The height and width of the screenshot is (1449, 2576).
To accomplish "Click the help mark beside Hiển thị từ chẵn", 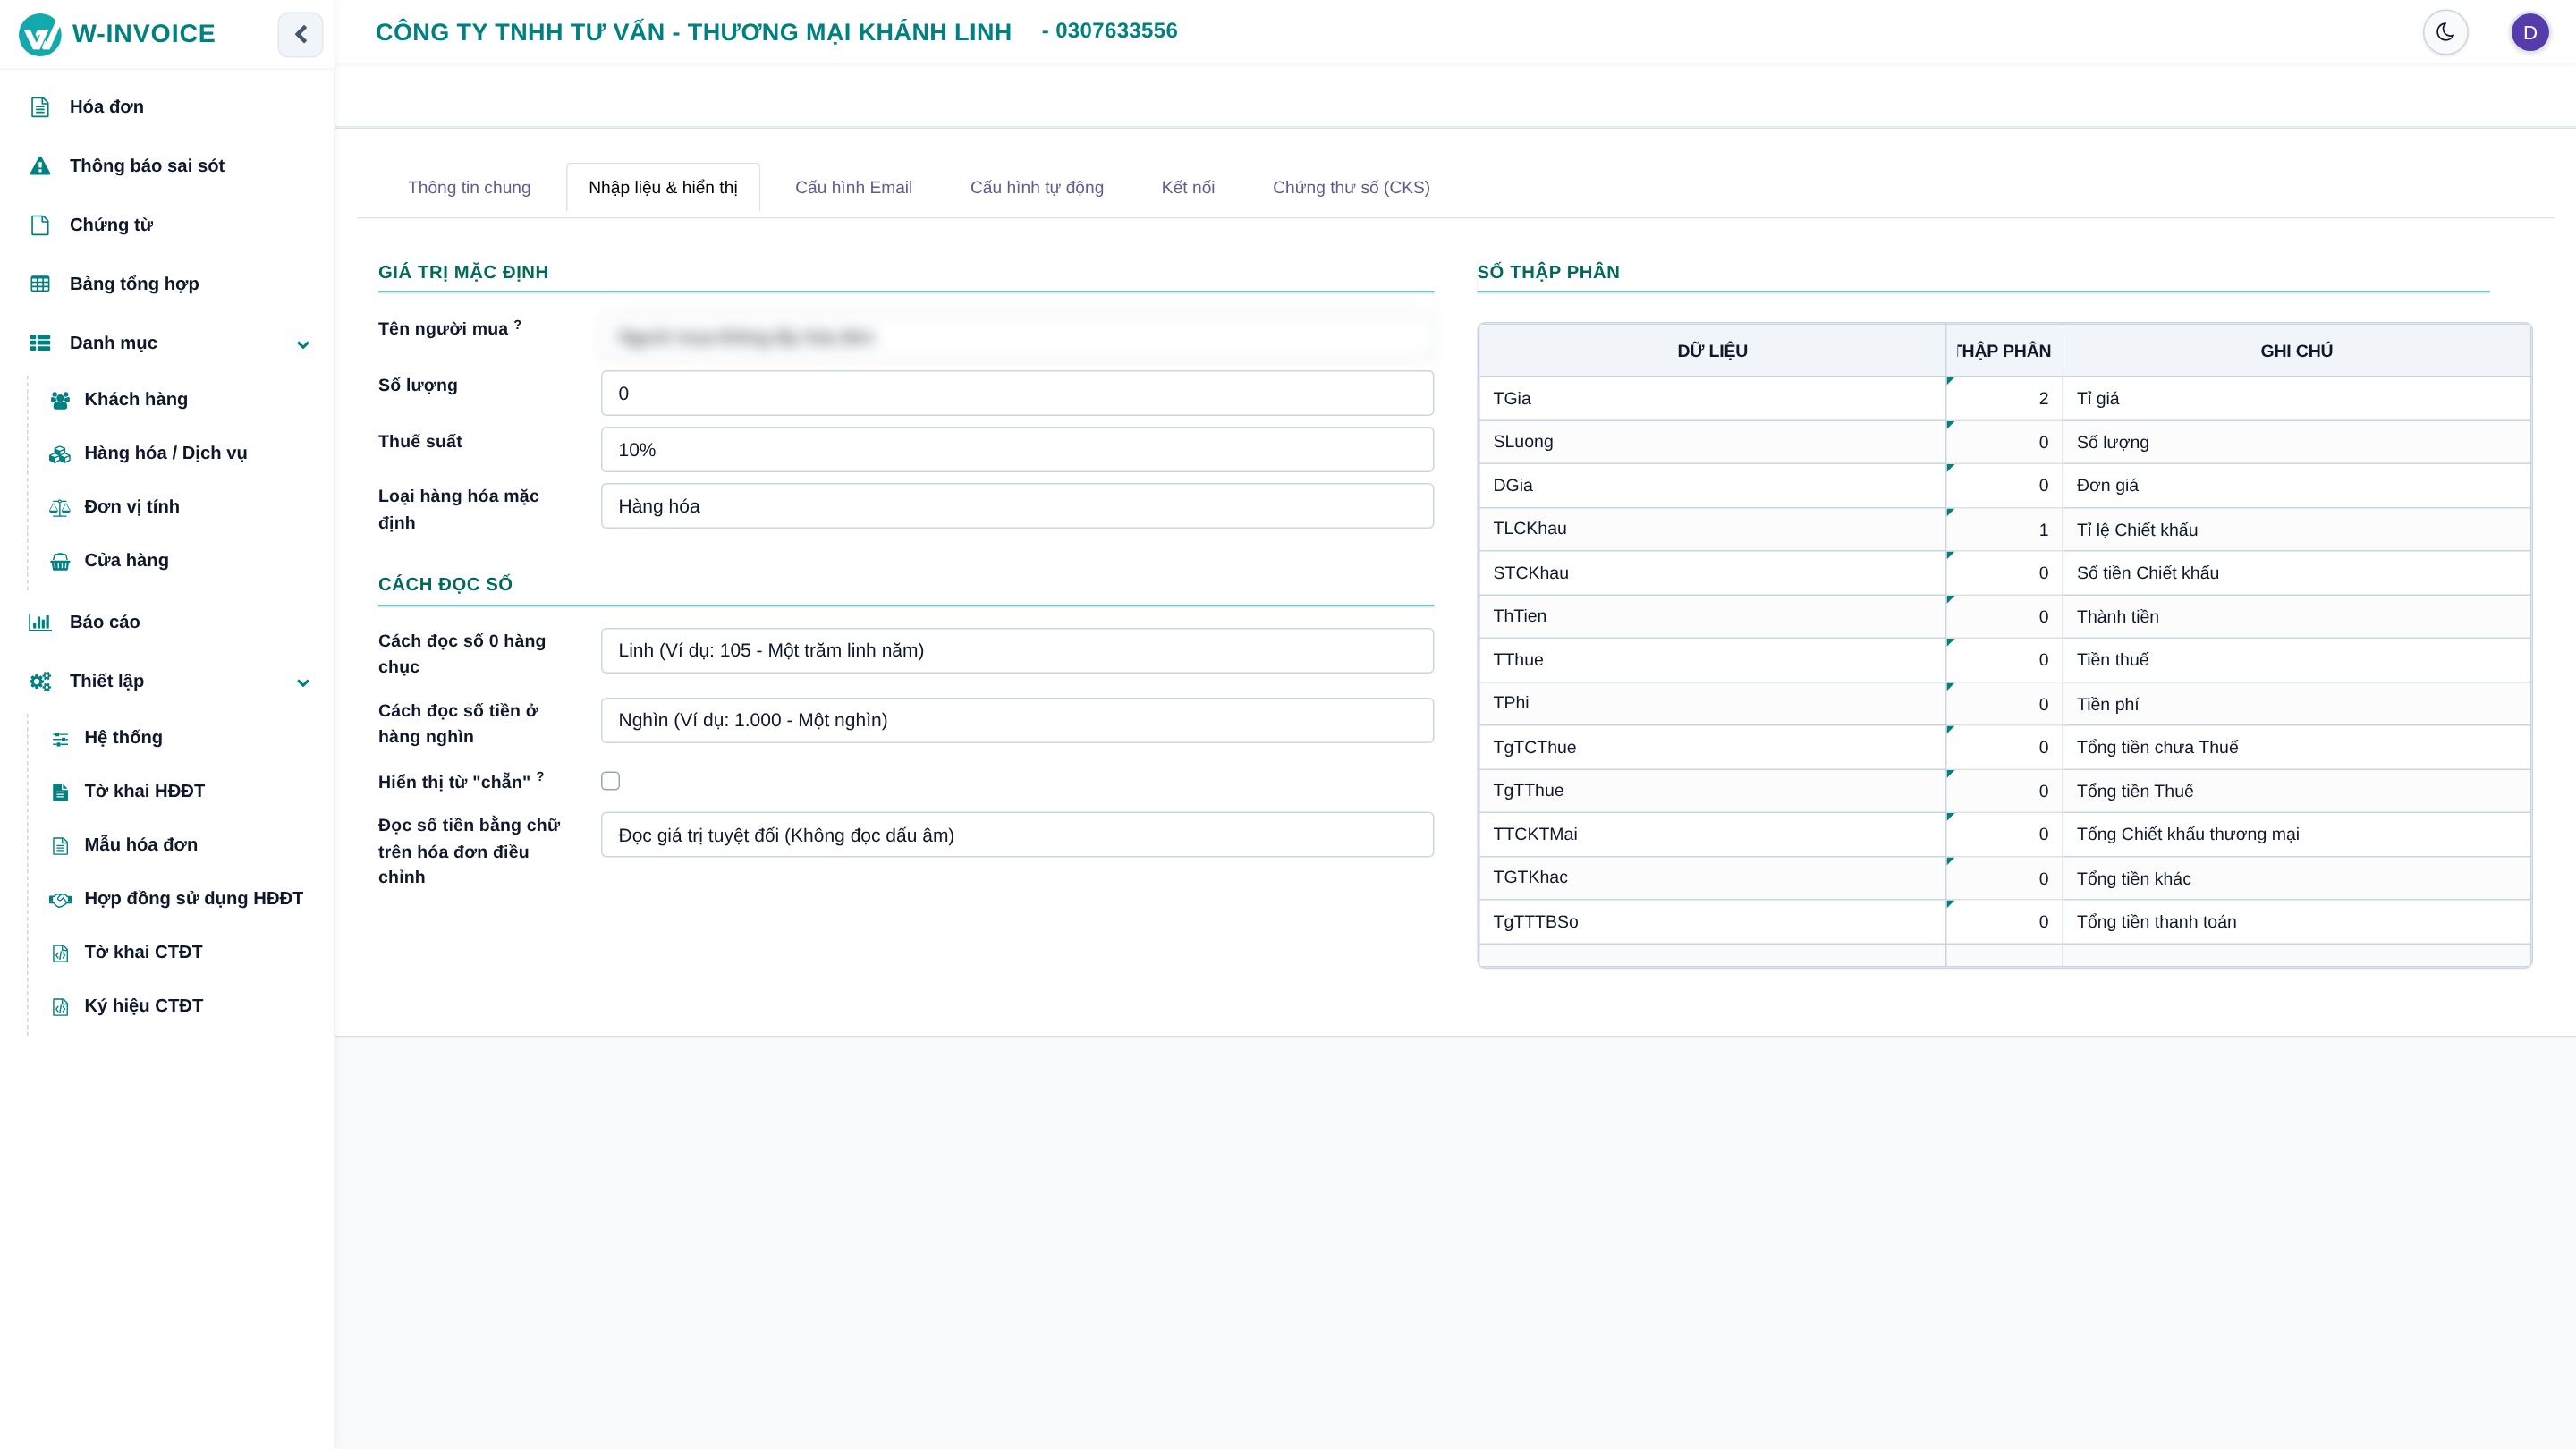I will [540, 776].
